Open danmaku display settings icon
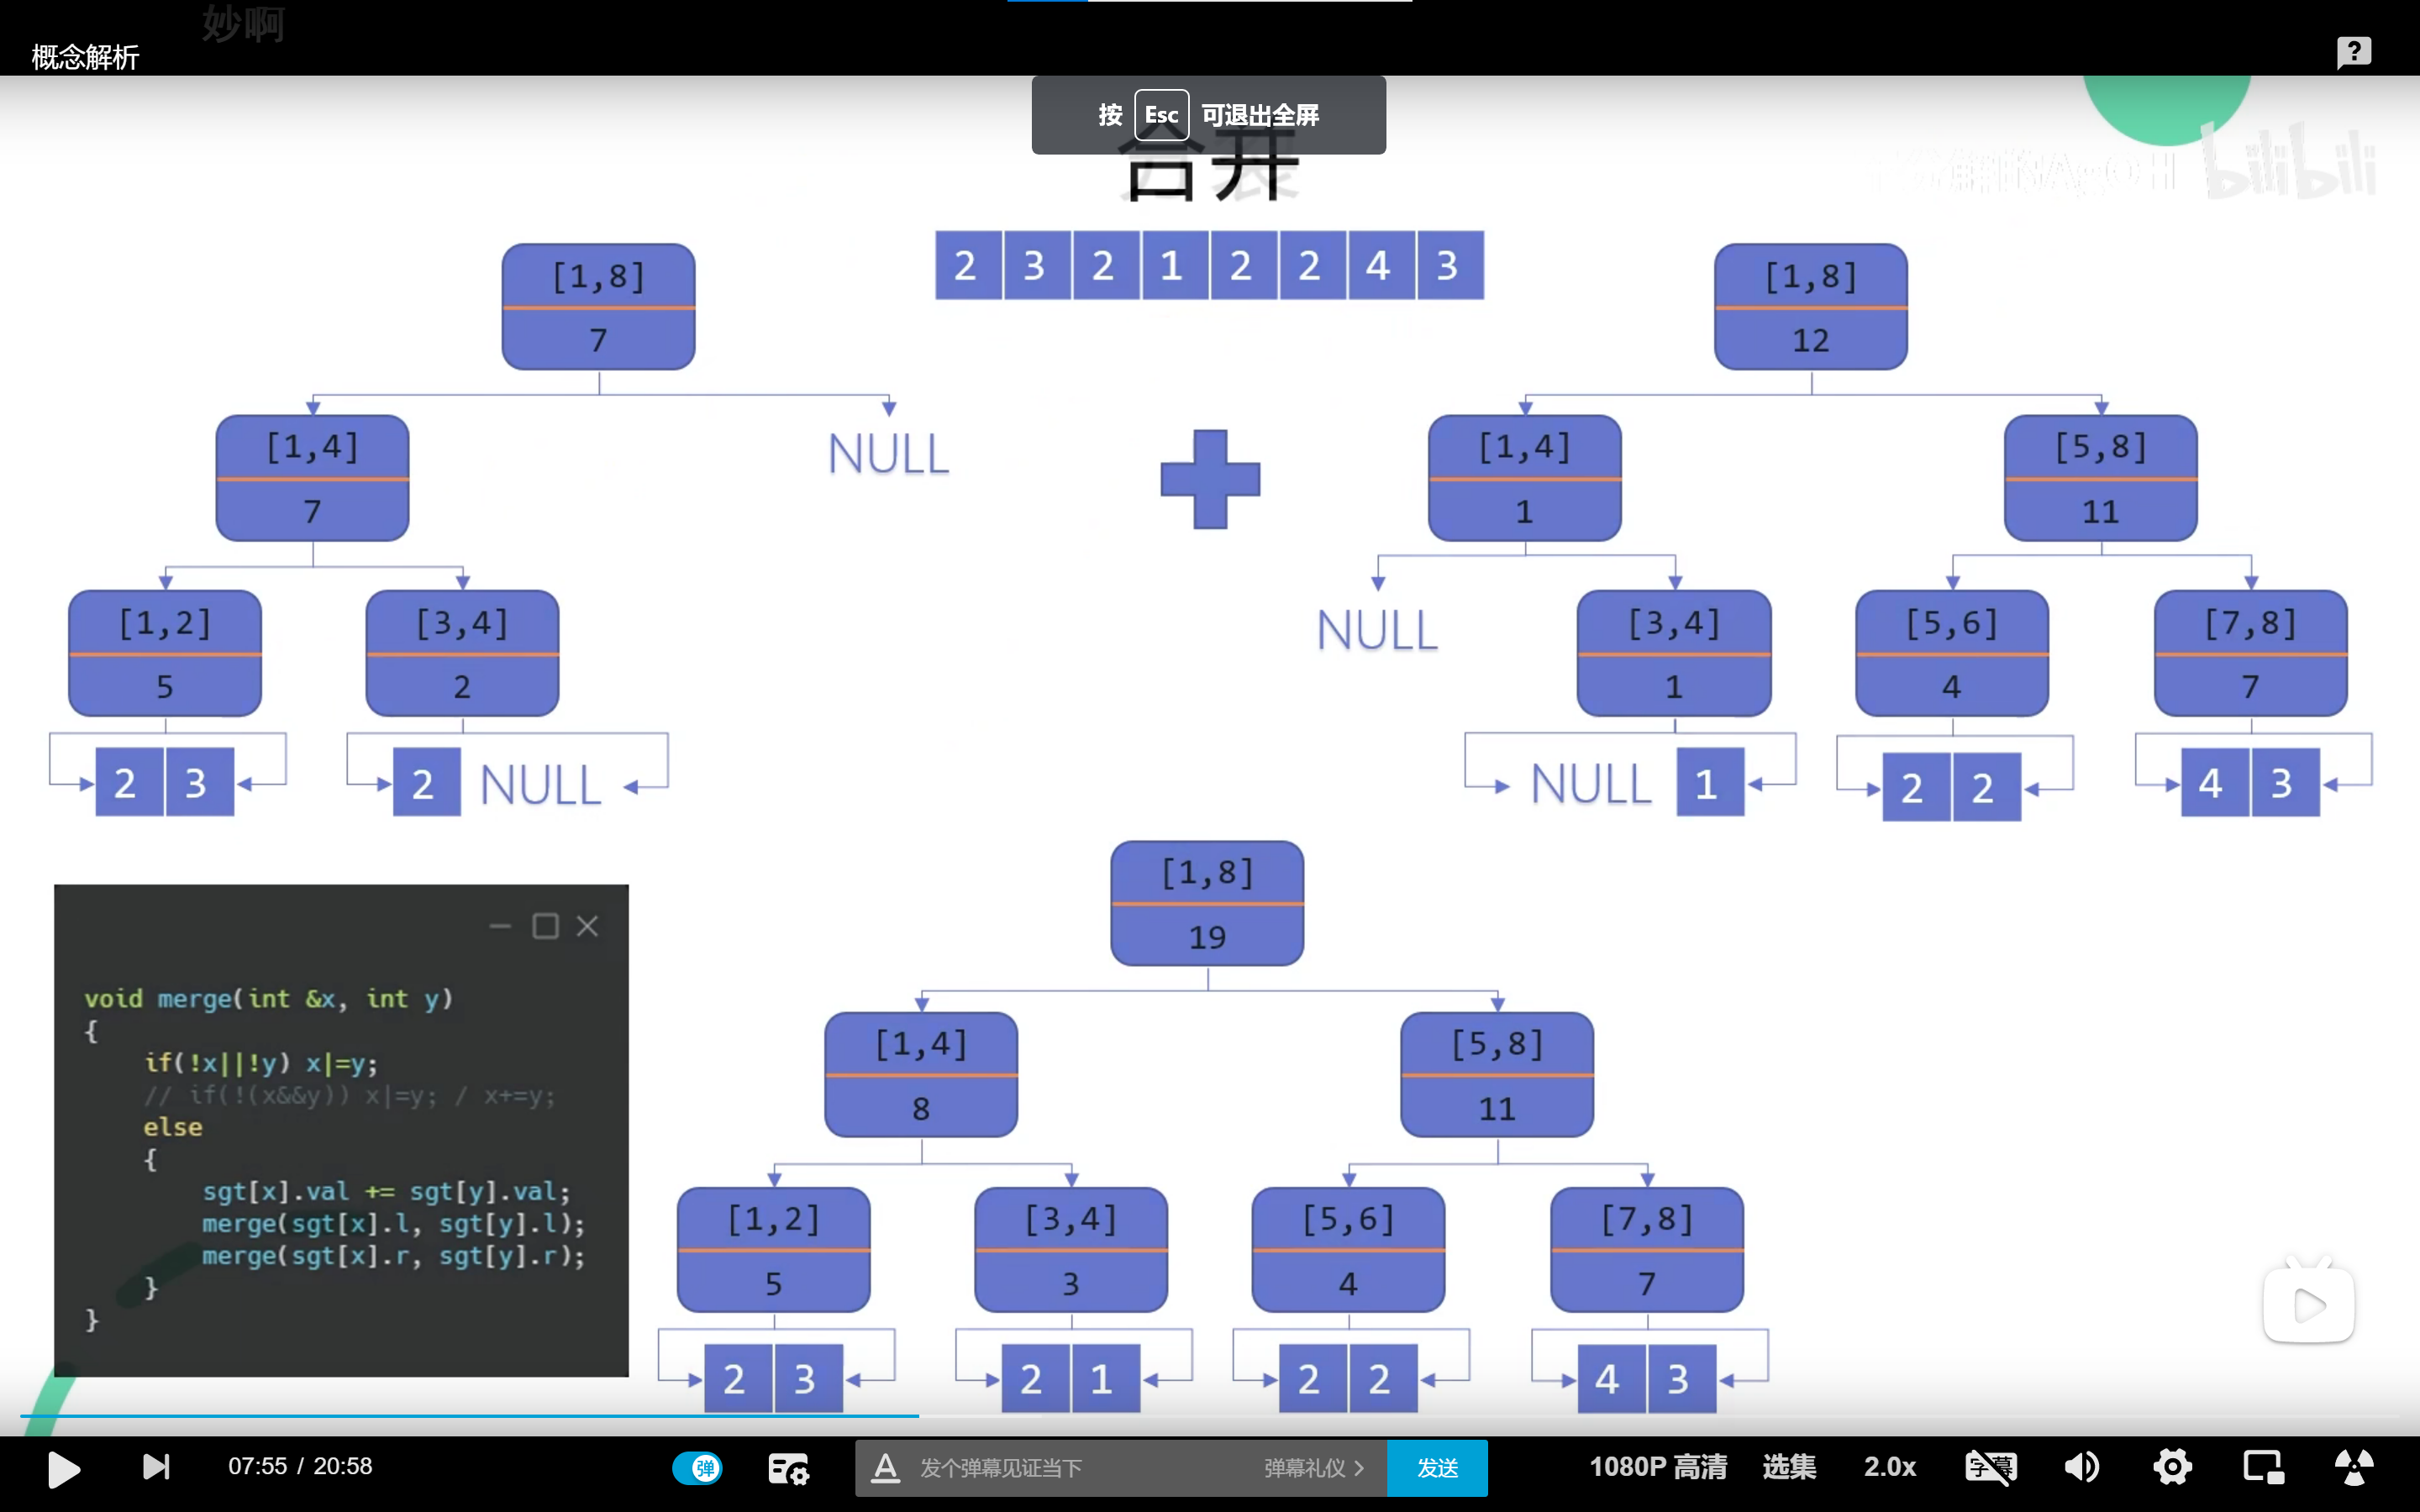Screen dimensions: 2420x1512 (x=788, y=1468)
